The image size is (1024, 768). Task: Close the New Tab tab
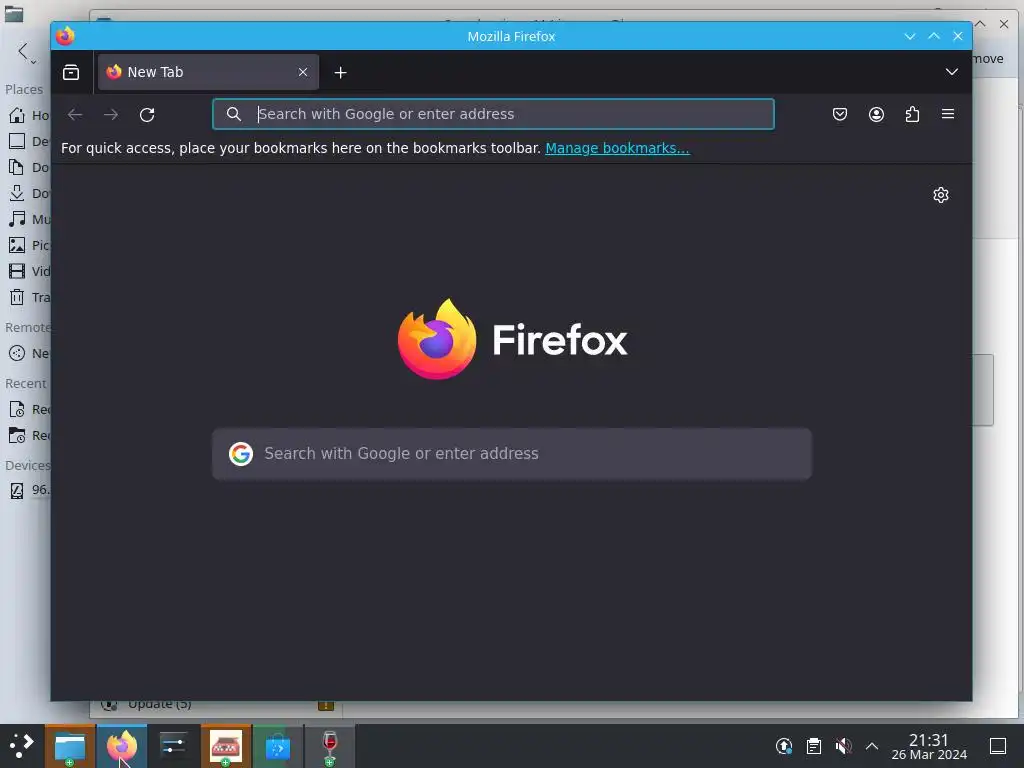[303, 72]
